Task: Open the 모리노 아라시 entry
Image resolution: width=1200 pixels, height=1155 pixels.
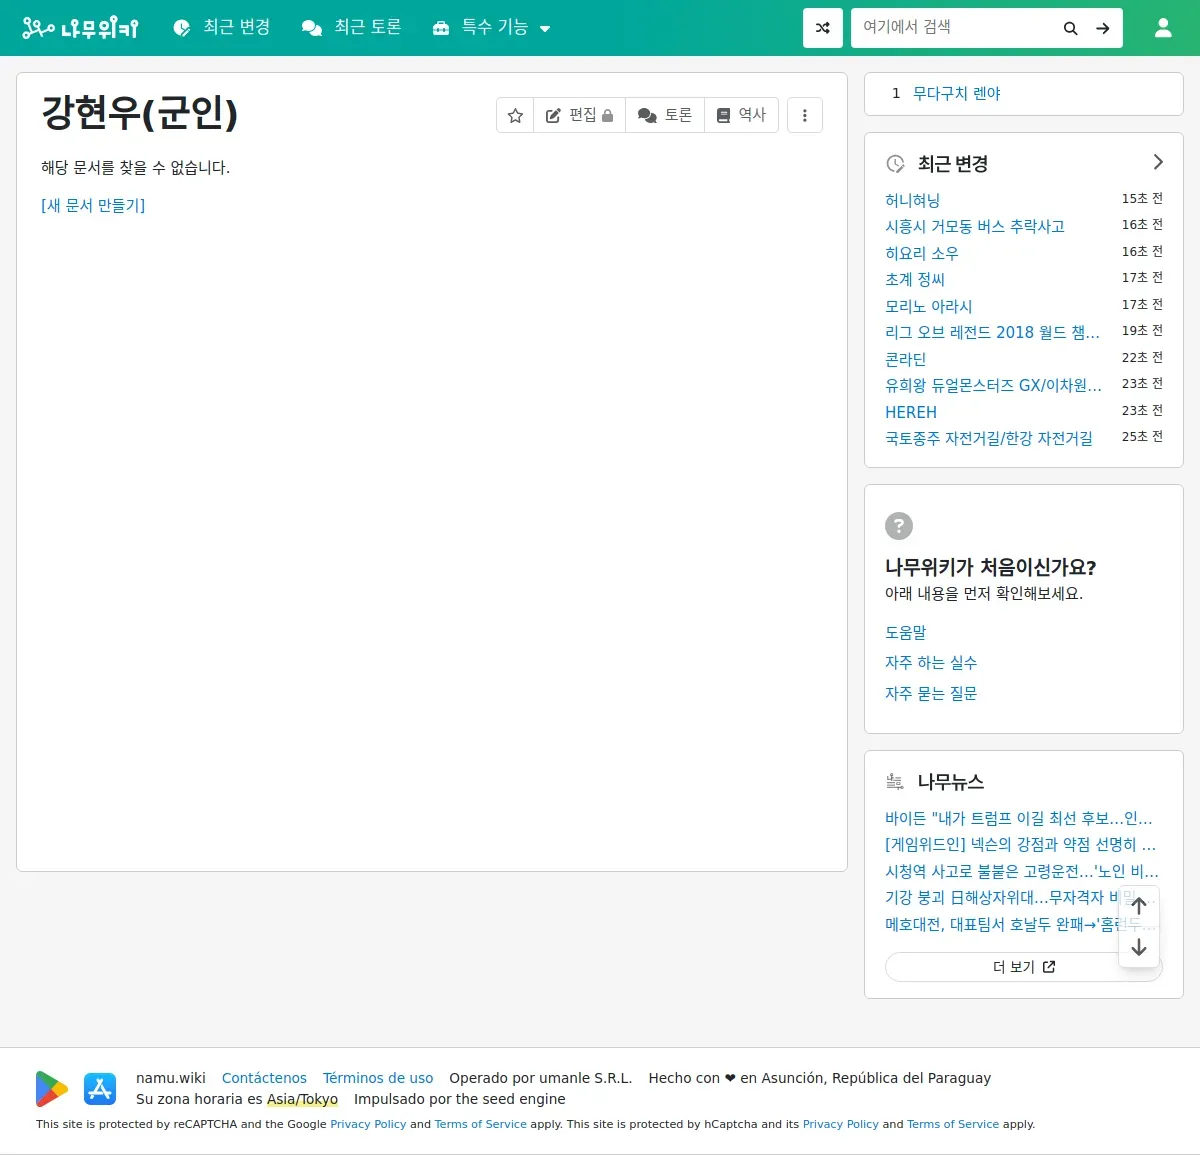Action: 929,306
